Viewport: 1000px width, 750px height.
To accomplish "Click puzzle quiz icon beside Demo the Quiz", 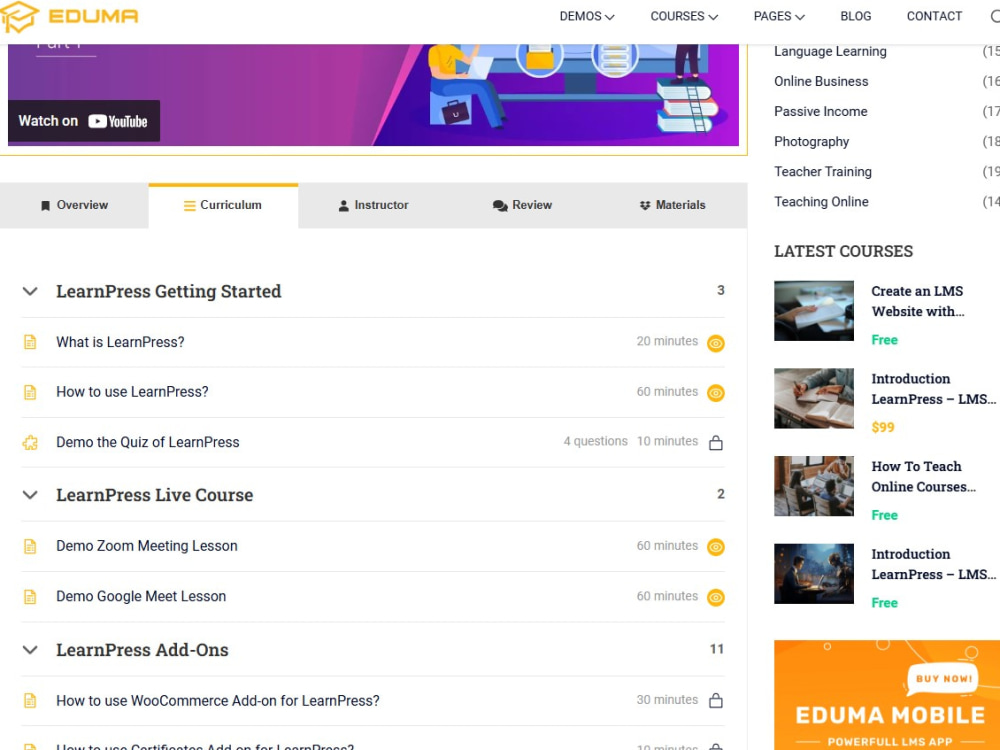I will pos(30,443).
